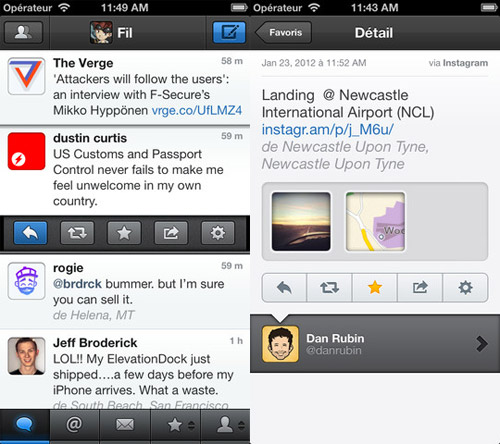Tap the 'de Newcastle Upon Tyne' location text
Screen dimensions: 500x444
pos(345,155)
